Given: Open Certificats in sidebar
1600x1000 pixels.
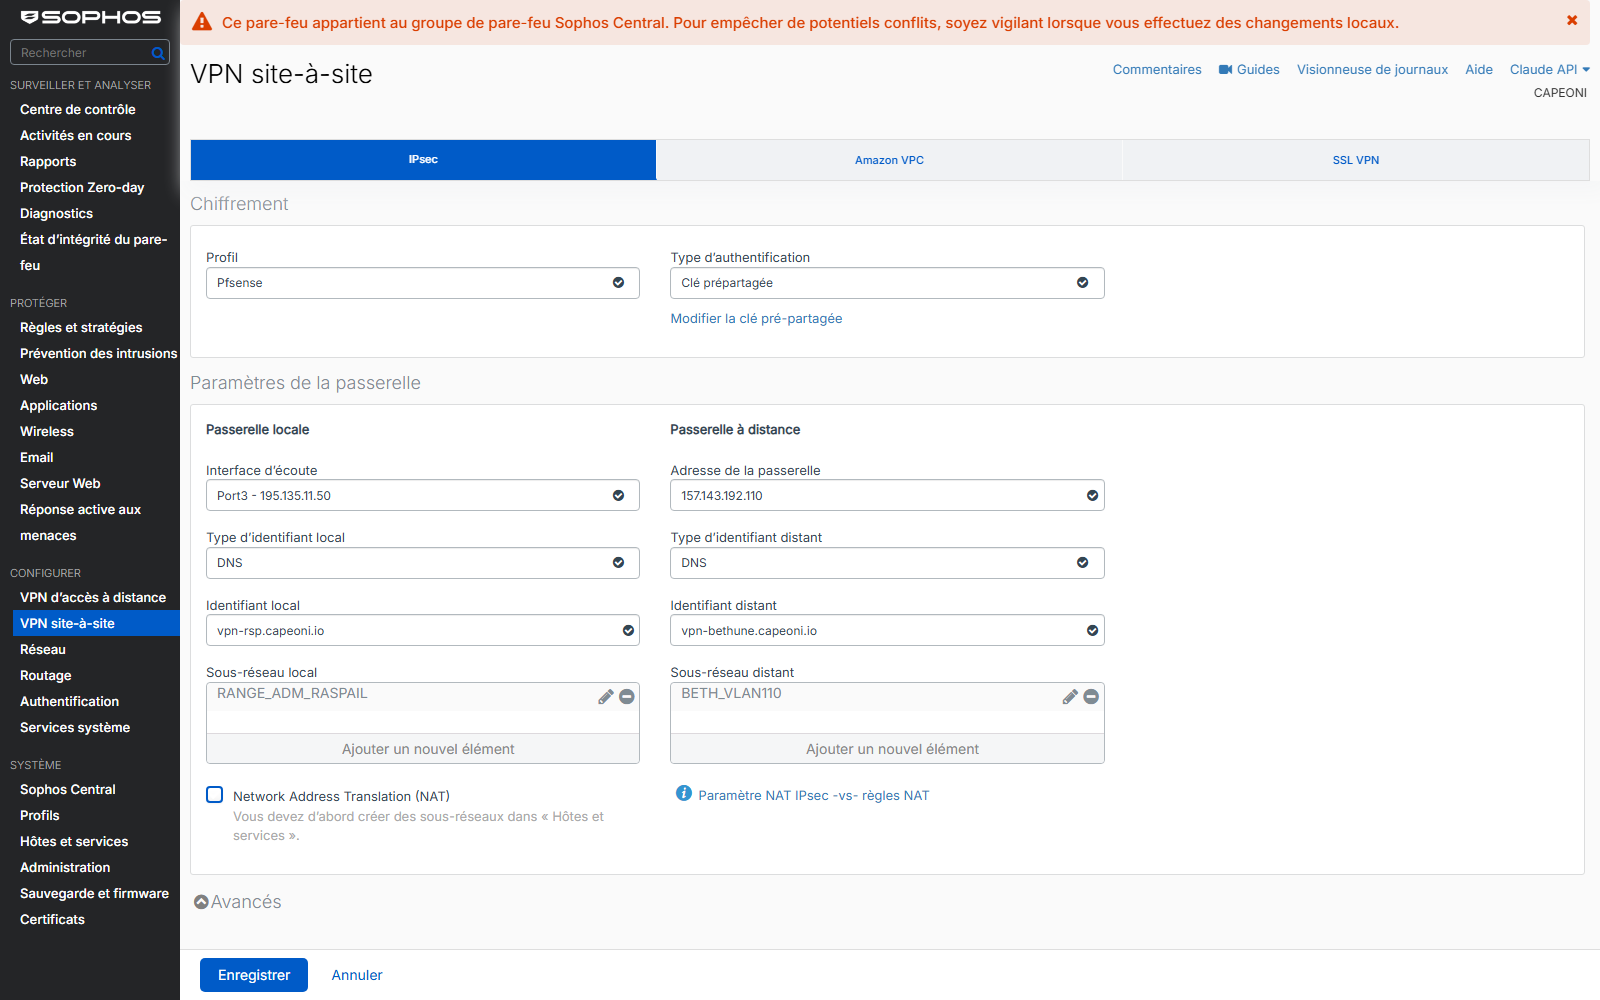Looking at the screenshot, I should (52, 920).
